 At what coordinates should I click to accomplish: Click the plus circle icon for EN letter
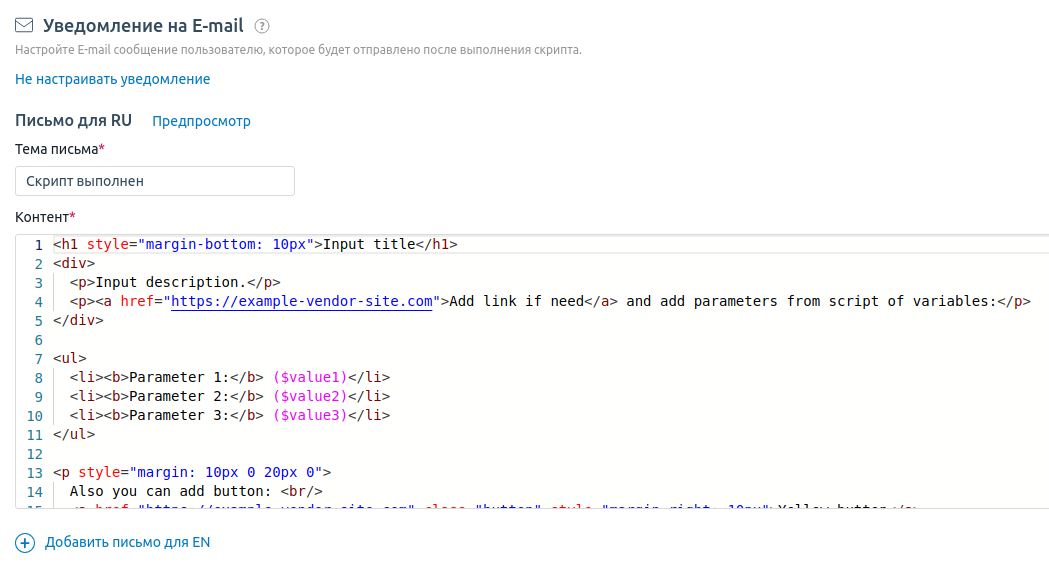[25, 543]
